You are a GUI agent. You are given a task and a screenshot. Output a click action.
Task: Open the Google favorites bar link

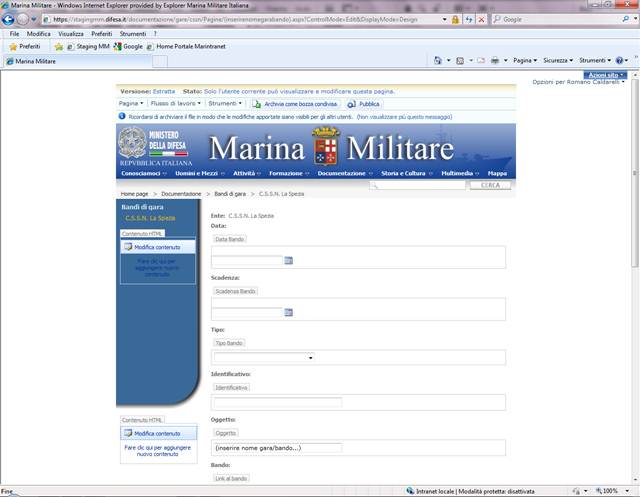128,47
